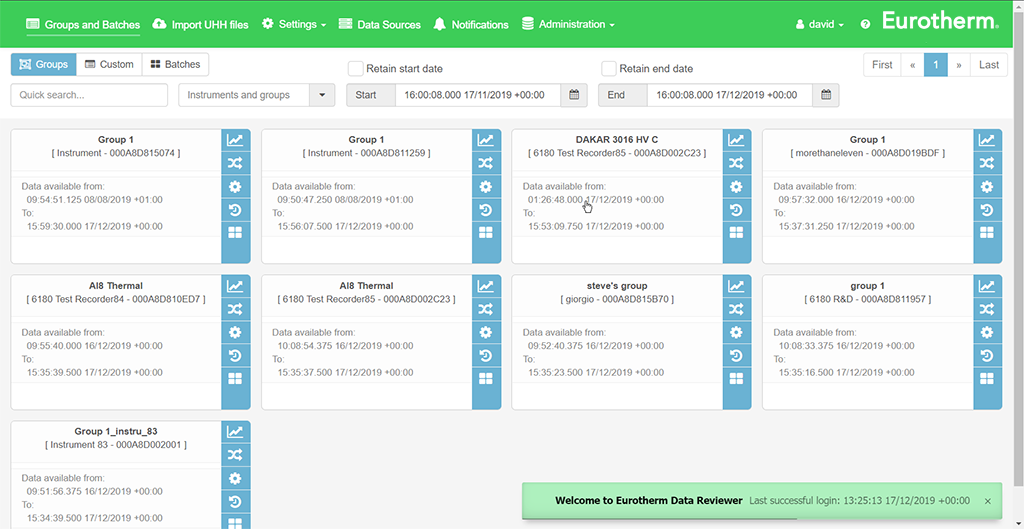This screenshot has height=529, width=1024.
Task: Click history icon on first AI8 Thermal card
Action: [235, 355]
